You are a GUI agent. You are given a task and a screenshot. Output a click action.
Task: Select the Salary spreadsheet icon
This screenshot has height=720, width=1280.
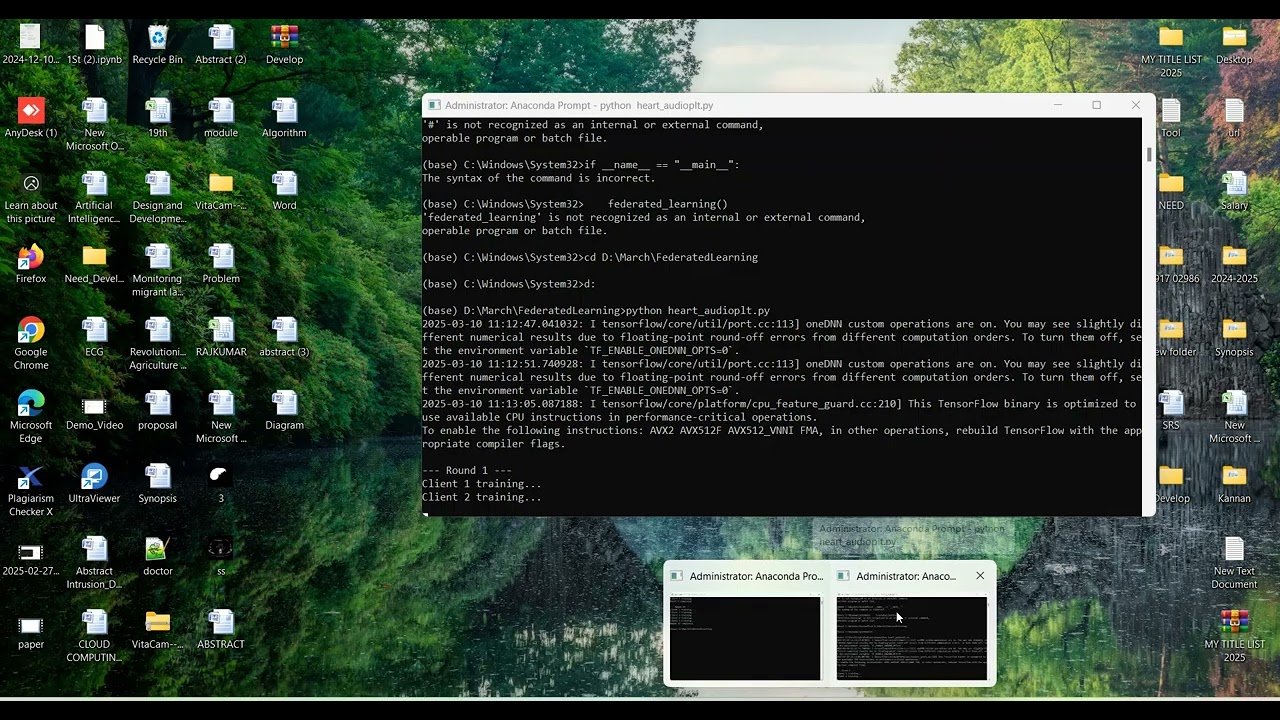(x=1234, y=191)
